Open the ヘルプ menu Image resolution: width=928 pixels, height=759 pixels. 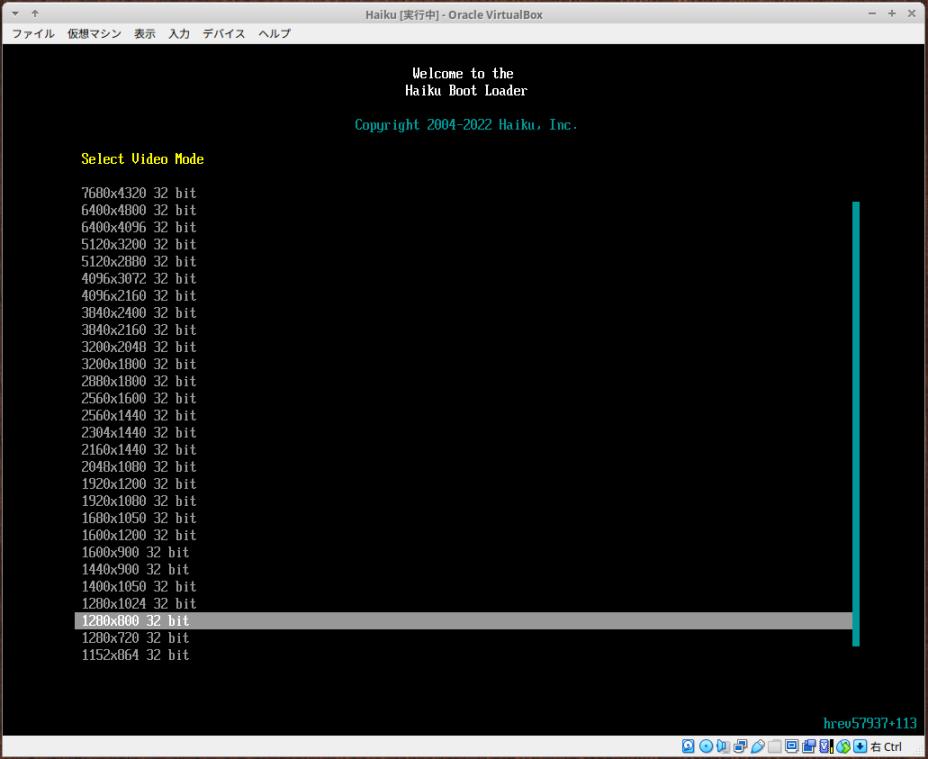tap(275, 34)
